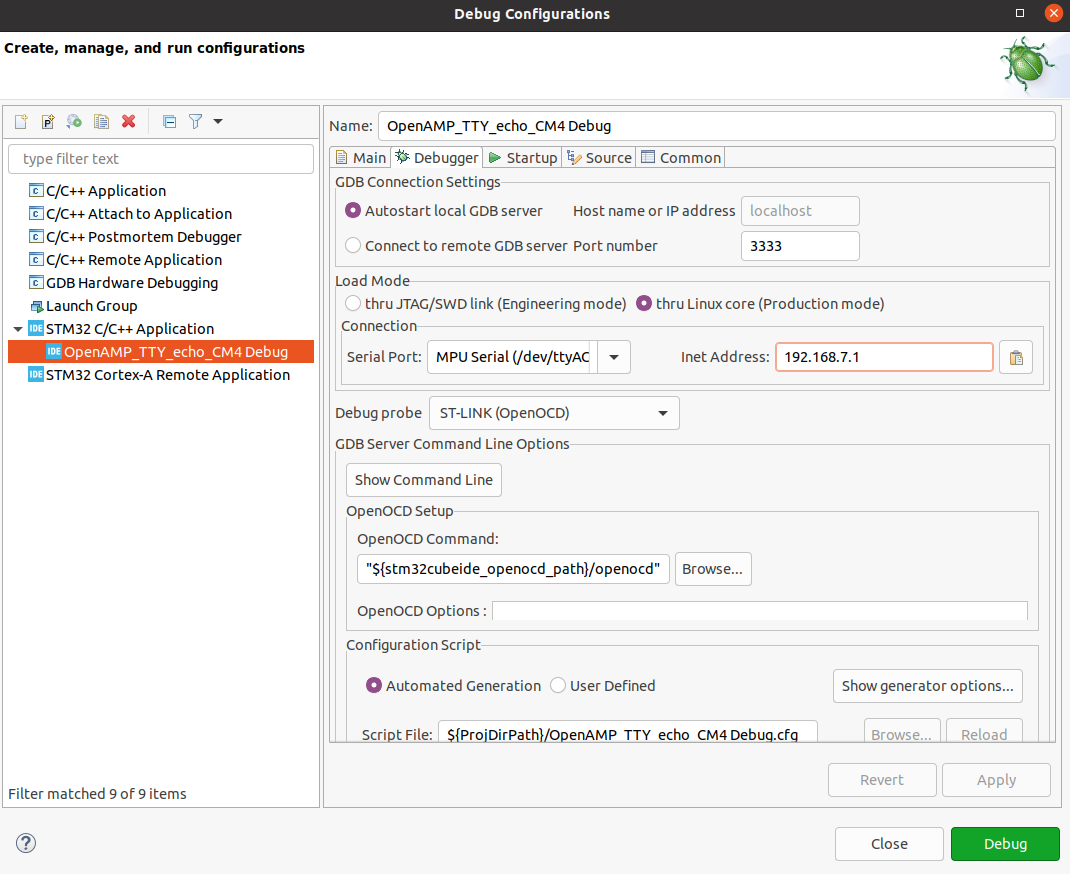Switch to the Main tab
The image size is (1070, 874).
pyautogui.click(x=360, y=158)
